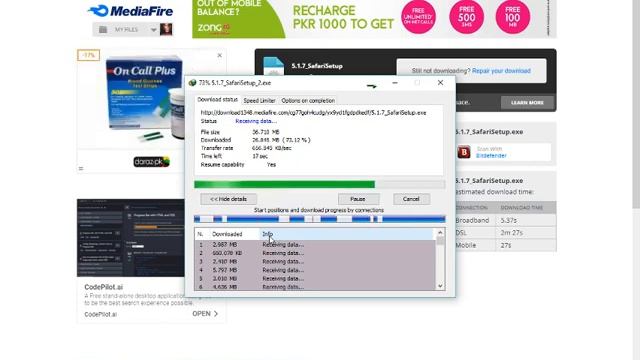Click the connections list scroll up arrow
This screenshot has height=360, width=640.
point(440,233)
